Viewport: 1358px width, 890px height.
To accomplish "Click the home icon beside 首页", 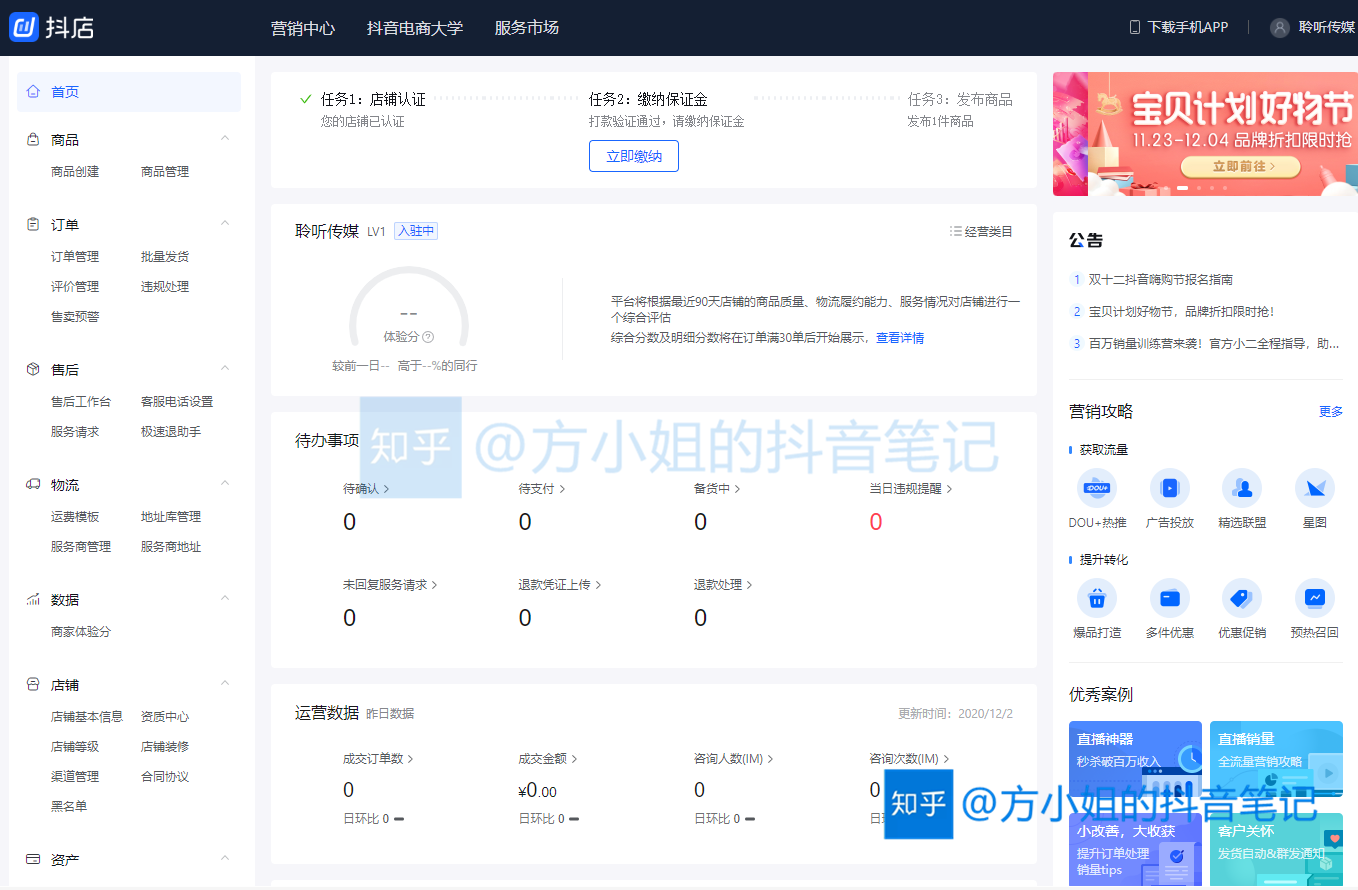I will point(33,92).
